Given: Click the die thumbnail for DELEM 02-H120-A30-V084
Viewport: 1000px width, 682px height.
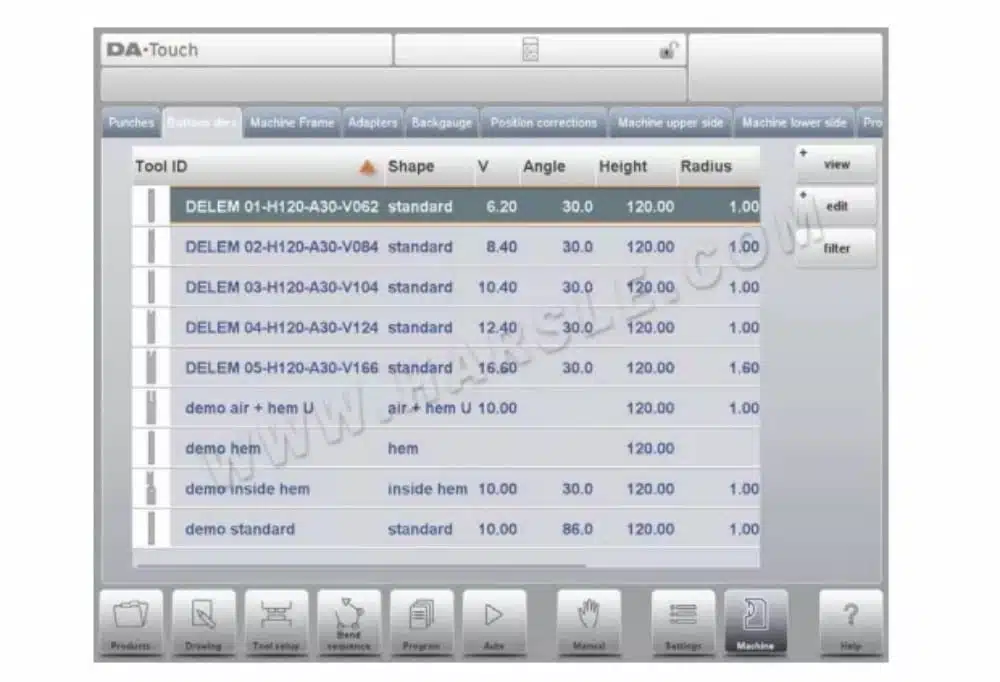Looking at the screenshot, I should click(151, 246).
